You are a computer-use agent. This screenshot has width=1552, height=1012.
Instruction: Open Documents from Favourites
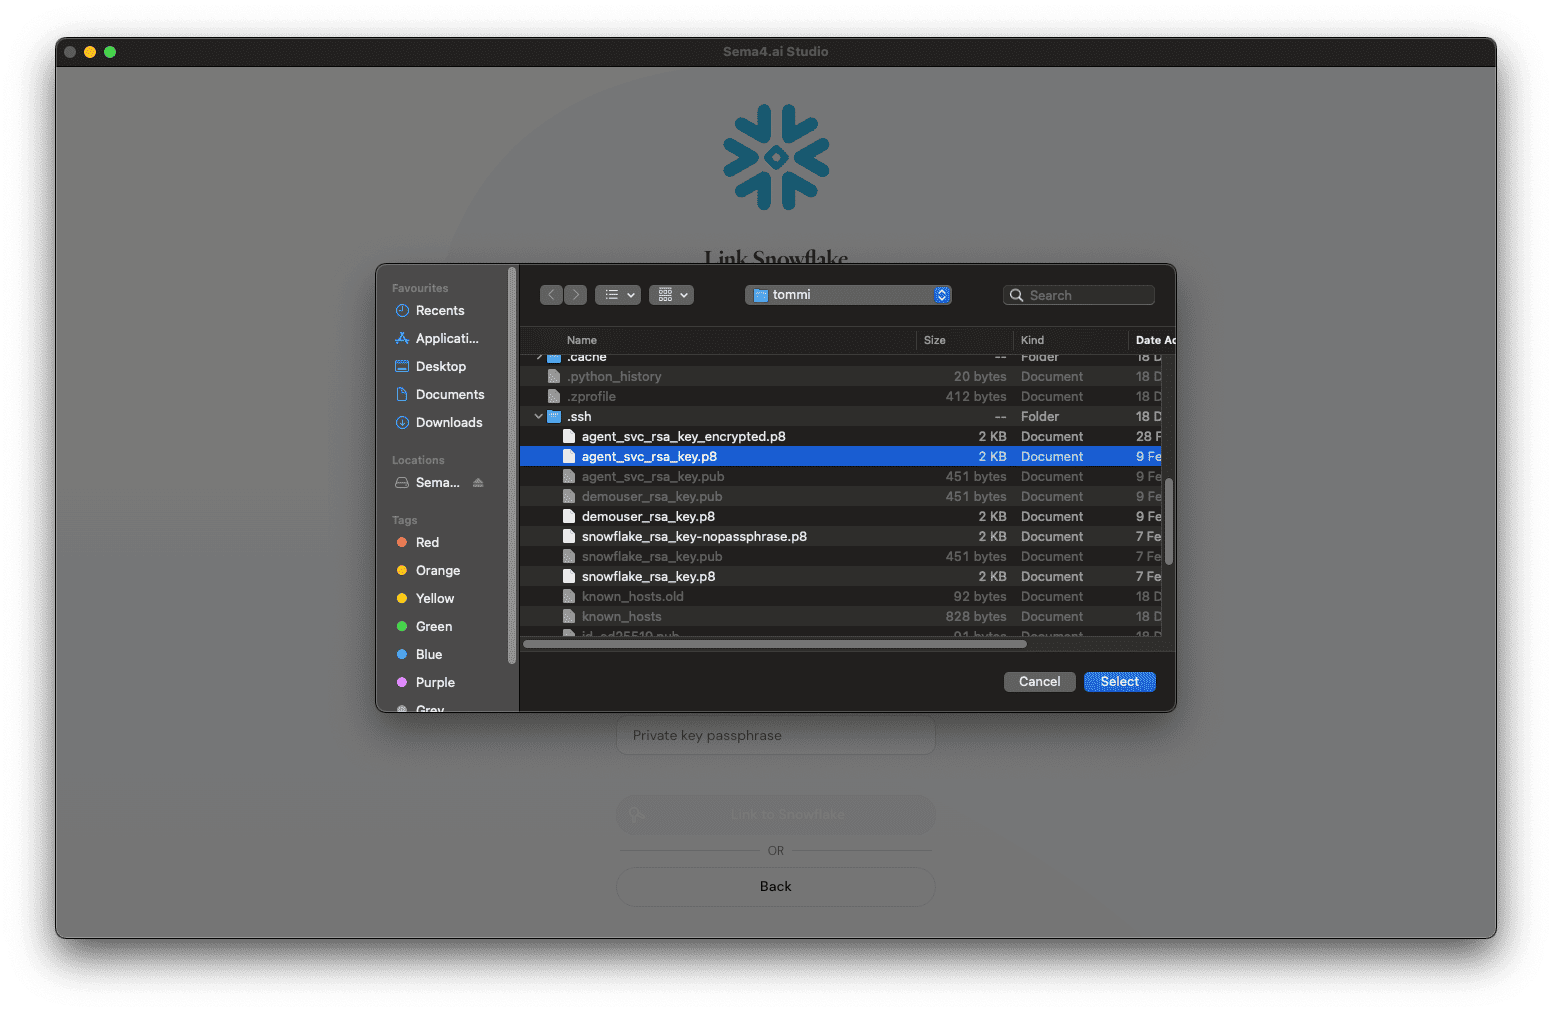pos(448,394)
